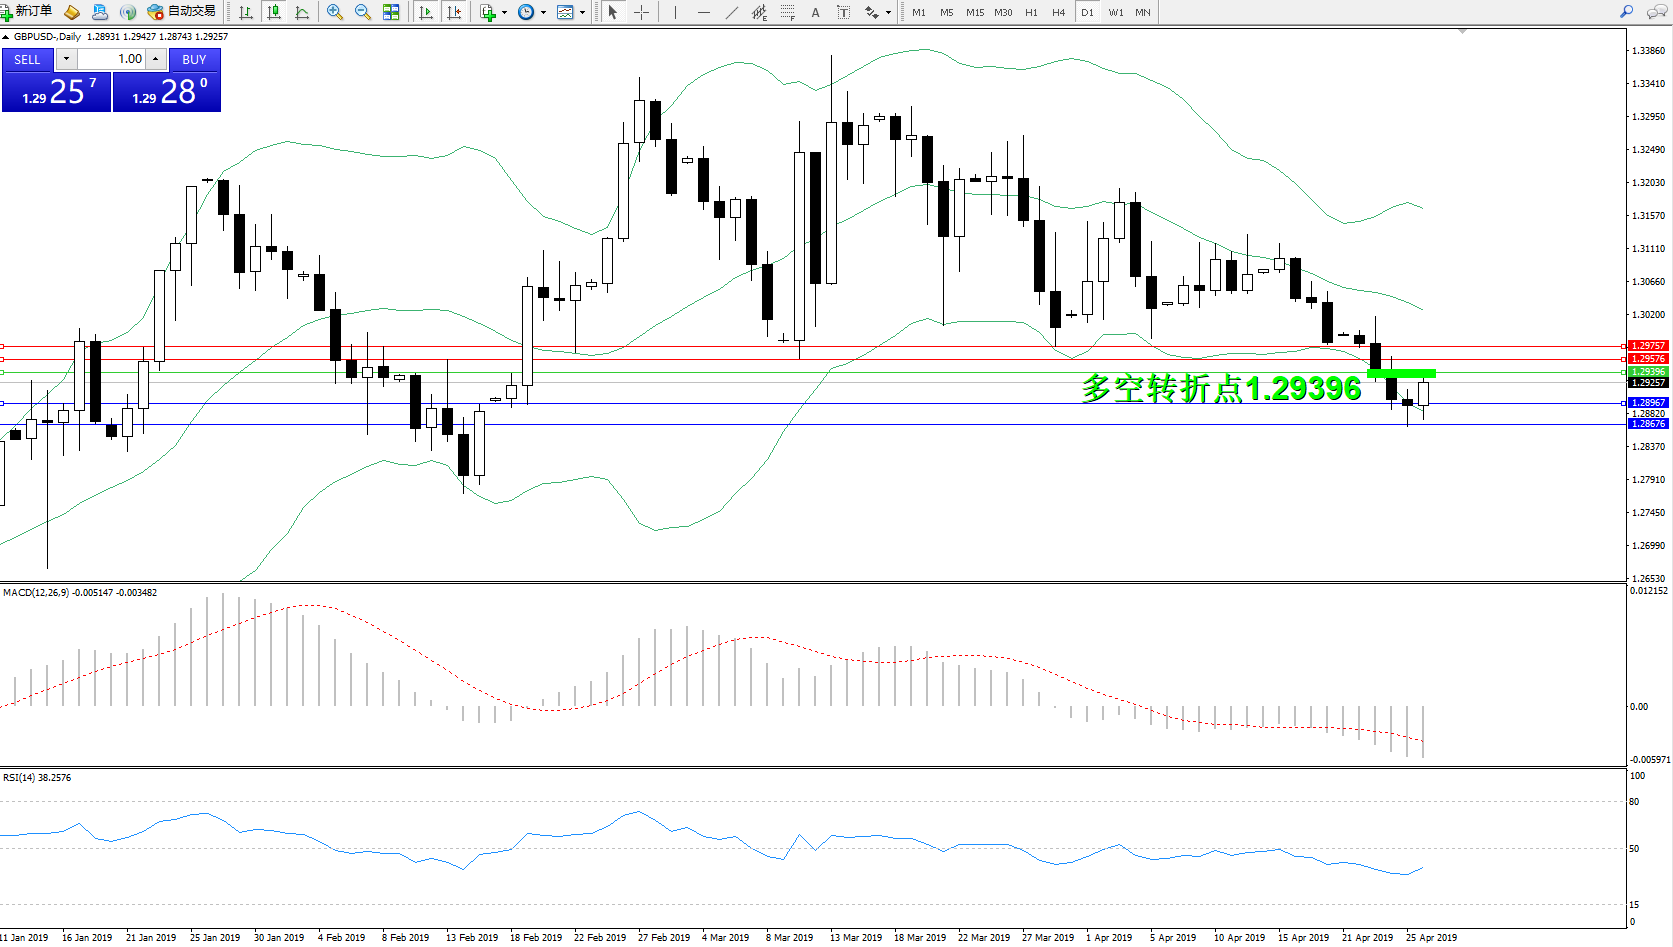Switch to the W1 timeframe

(x=1116, y=12)
